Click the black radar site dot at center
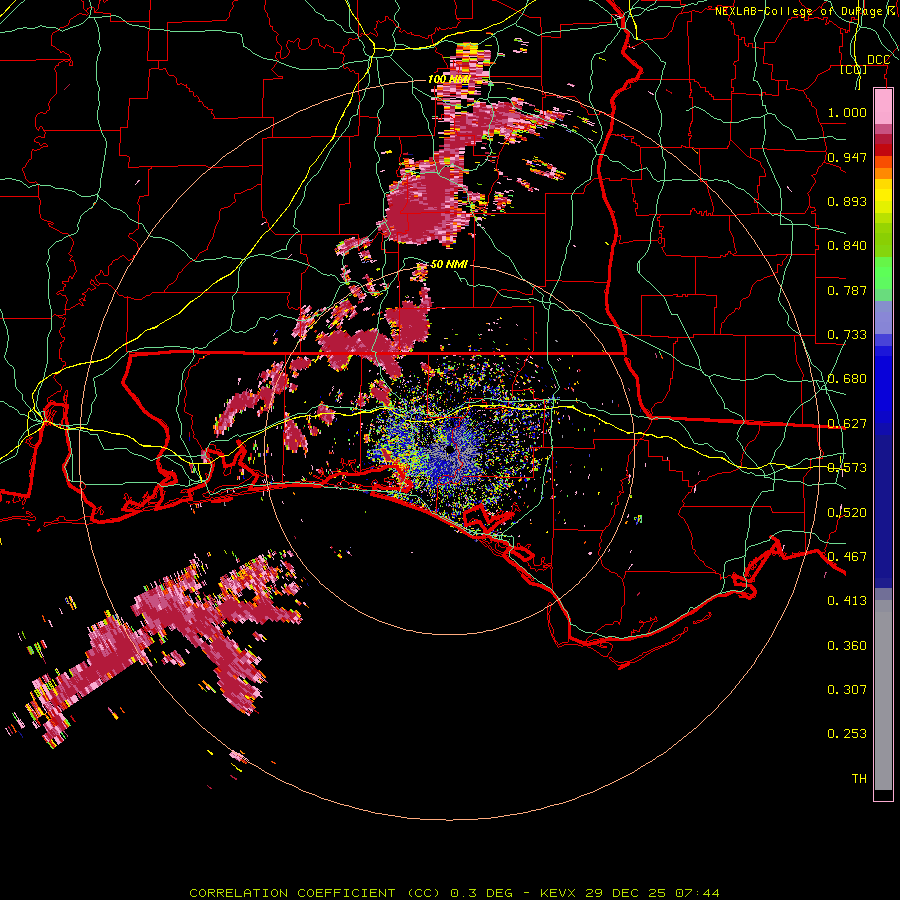The height and width of the screenshot is (900, 900). pos(451,449)
